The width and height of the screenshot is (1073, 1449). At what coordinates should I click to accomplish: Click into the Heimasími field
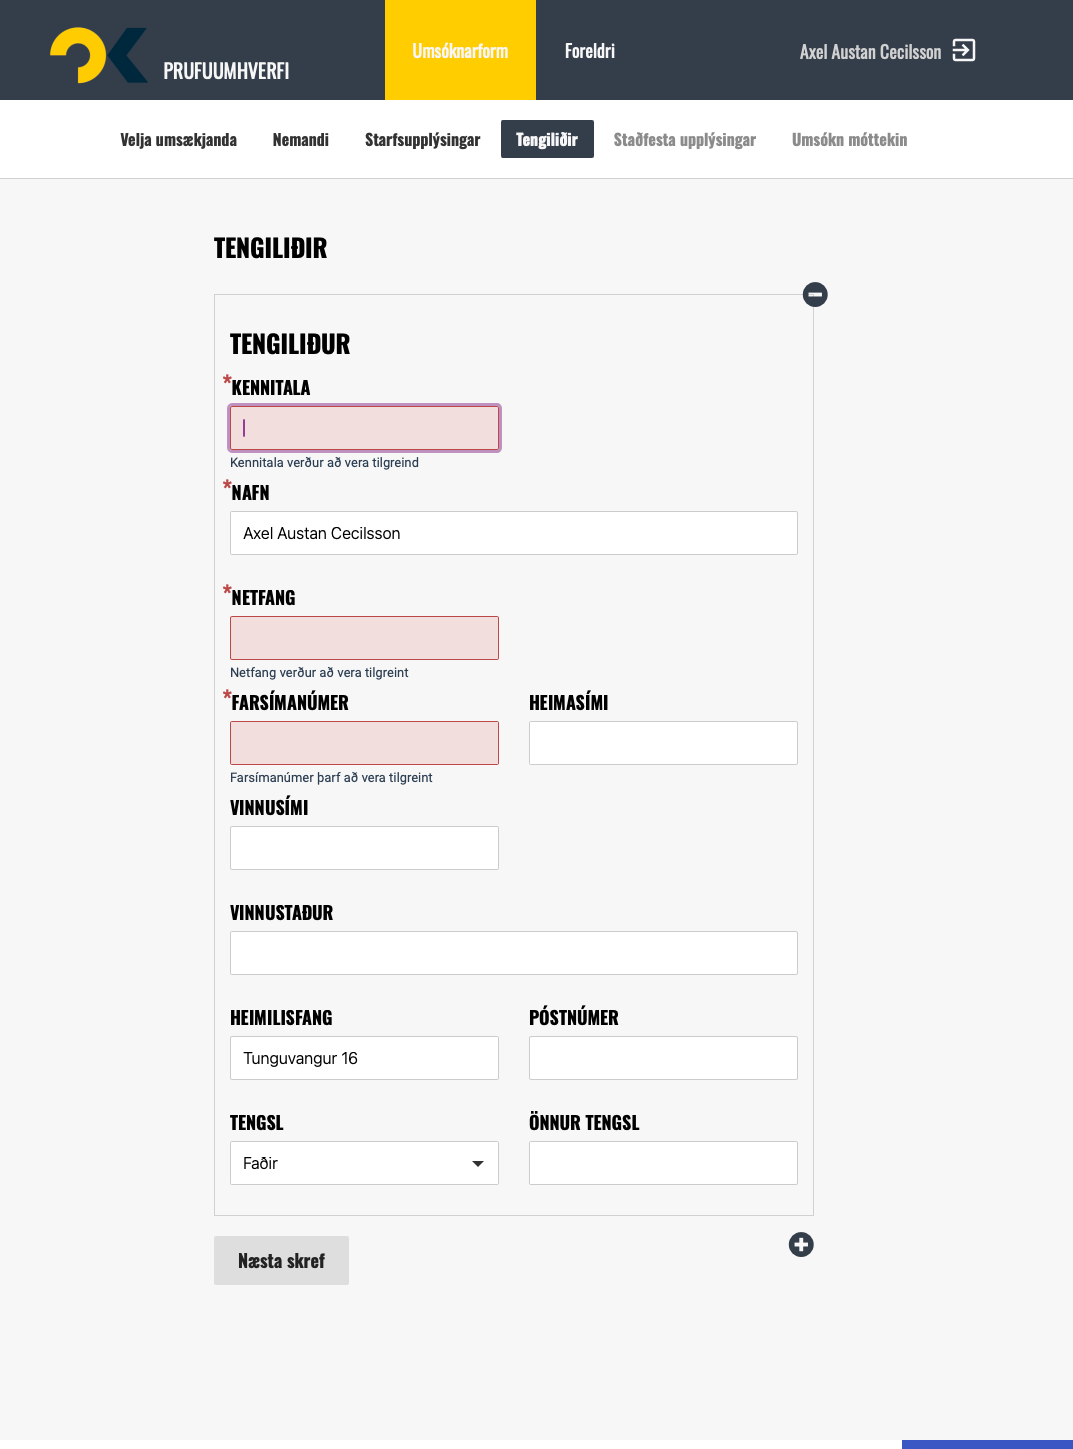(x=663, y=743)
